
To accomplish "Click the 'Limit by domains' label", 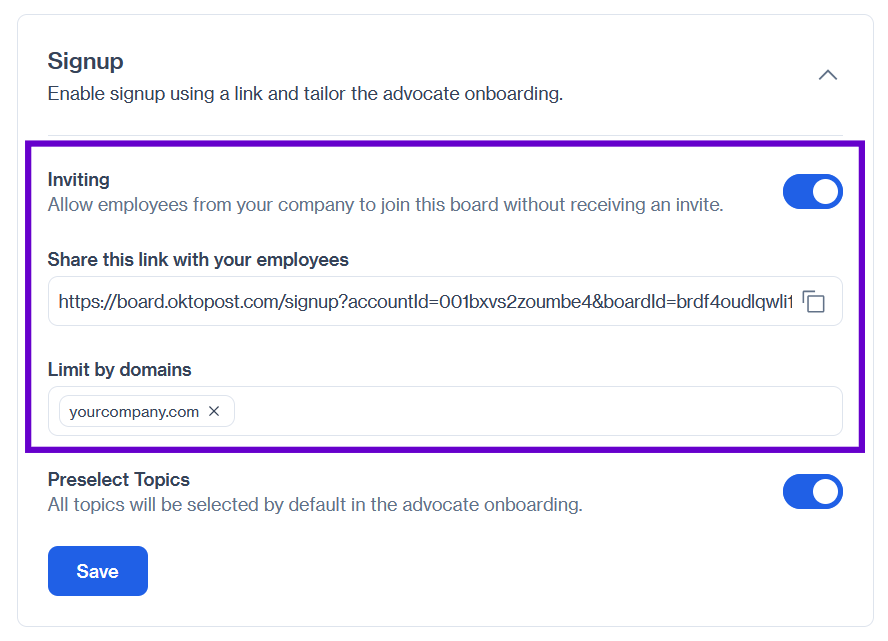I will pyautogui.click(x=119, y=369).
